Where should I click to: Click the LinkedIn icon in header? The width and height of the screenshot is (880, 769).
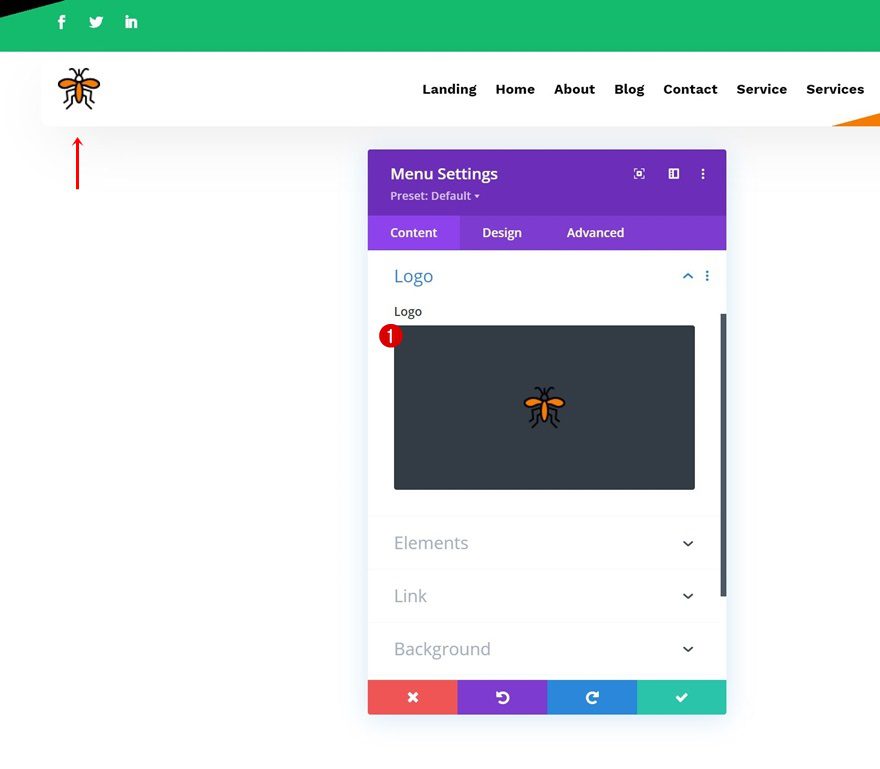[131, 22]
